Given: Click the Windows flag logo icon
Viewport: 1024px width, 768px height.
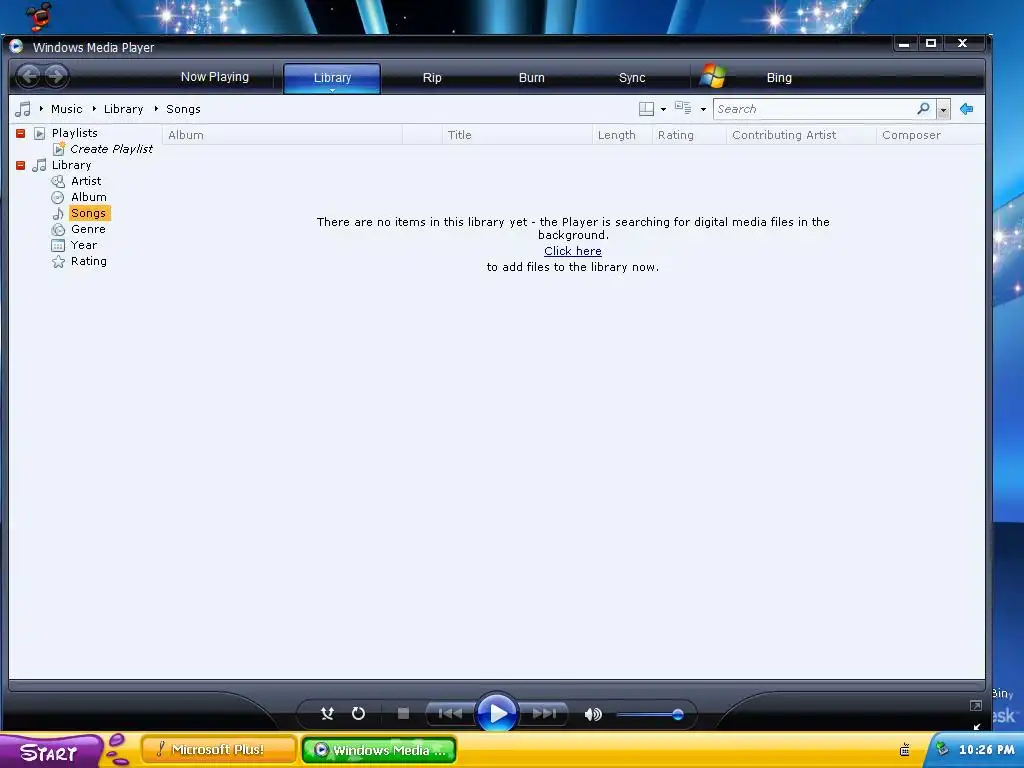Looking at the screenshot, I should click(712, 76).
